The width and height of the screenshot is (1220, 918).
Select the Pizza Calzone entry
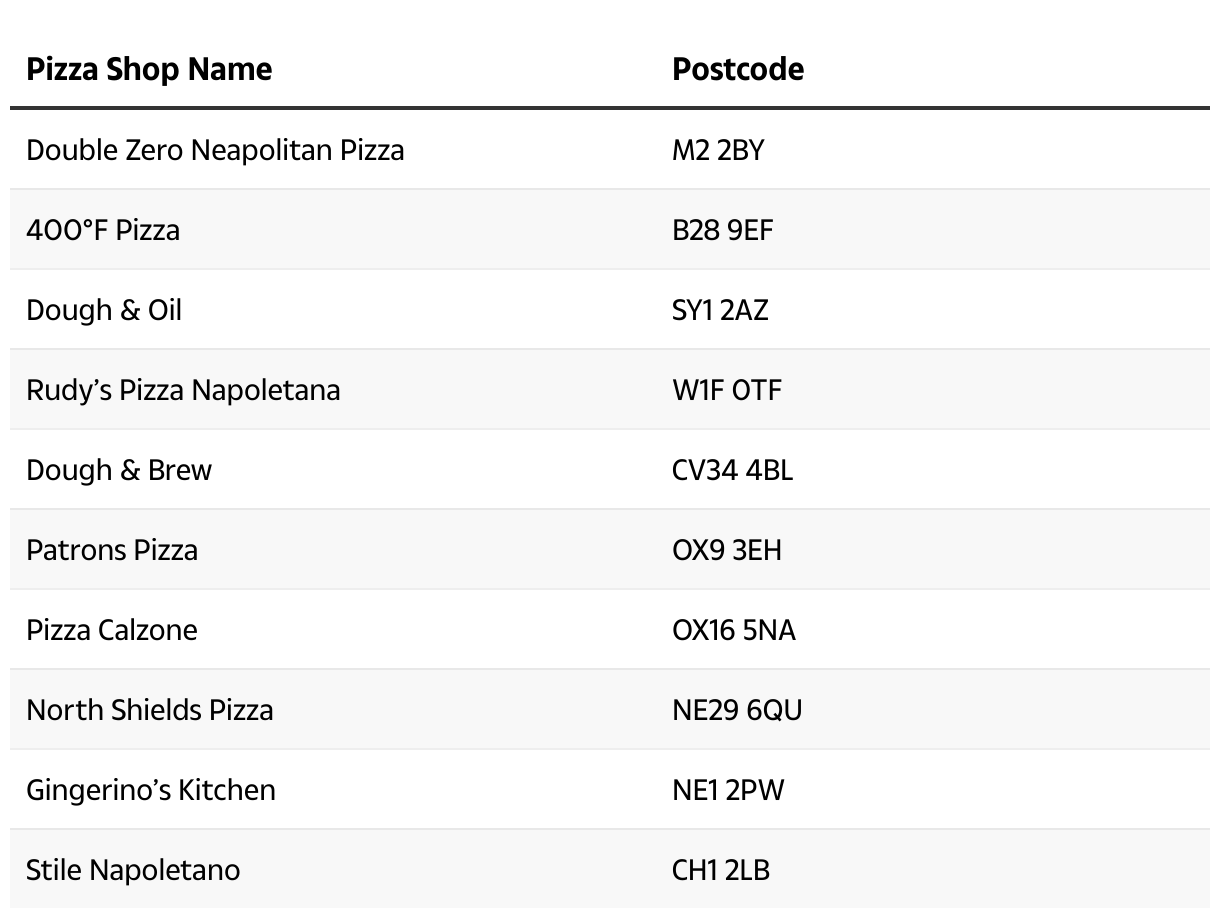(112, 630)
